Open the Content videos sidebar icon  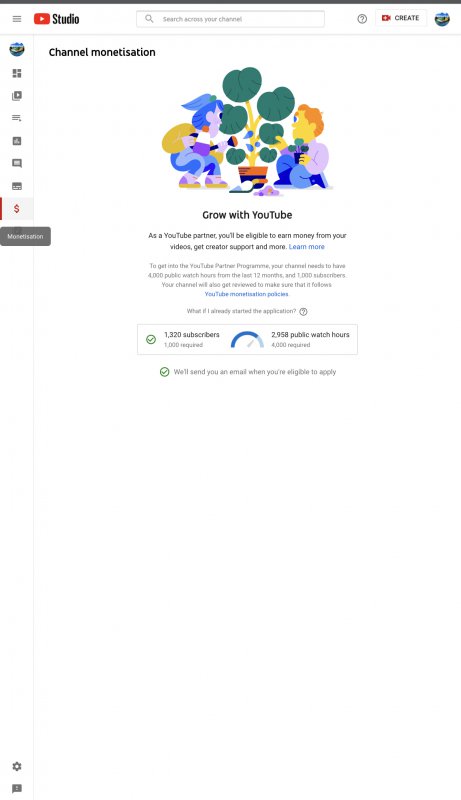(x=17, y=96)
